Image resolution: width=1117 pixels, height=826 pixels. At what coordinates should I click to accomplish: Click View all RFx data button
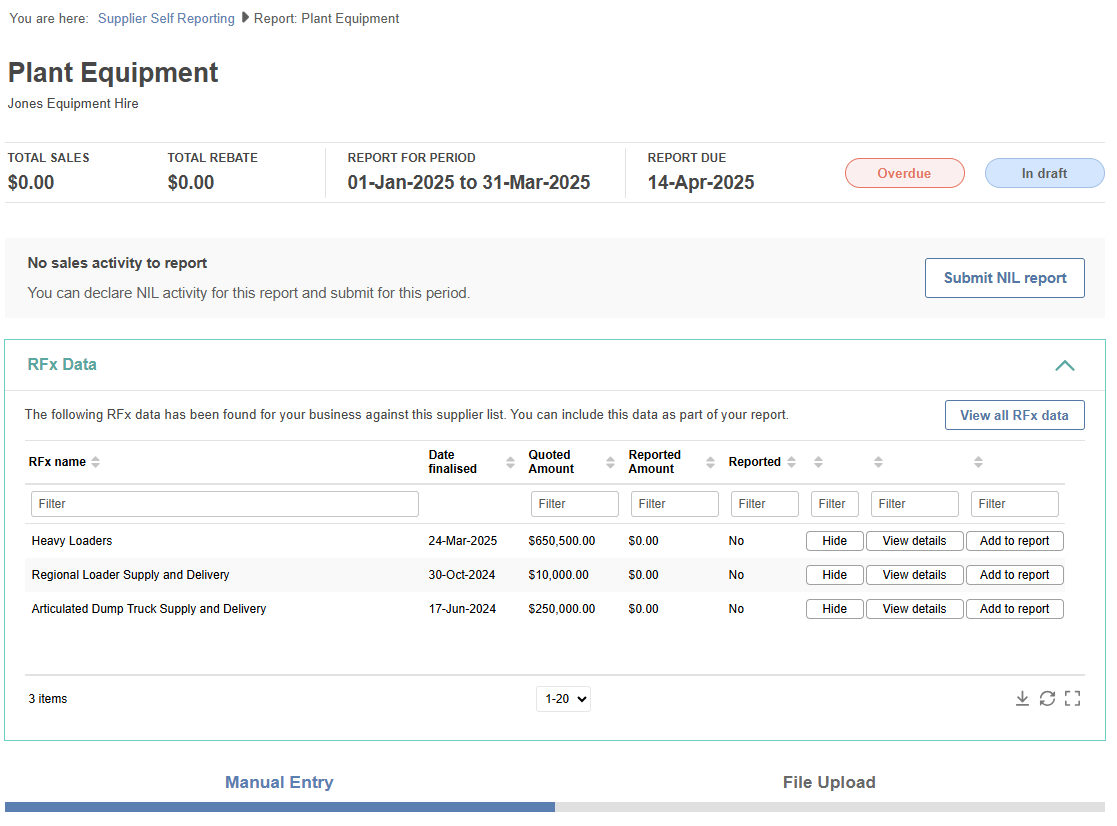click(x=1014, y=415)
